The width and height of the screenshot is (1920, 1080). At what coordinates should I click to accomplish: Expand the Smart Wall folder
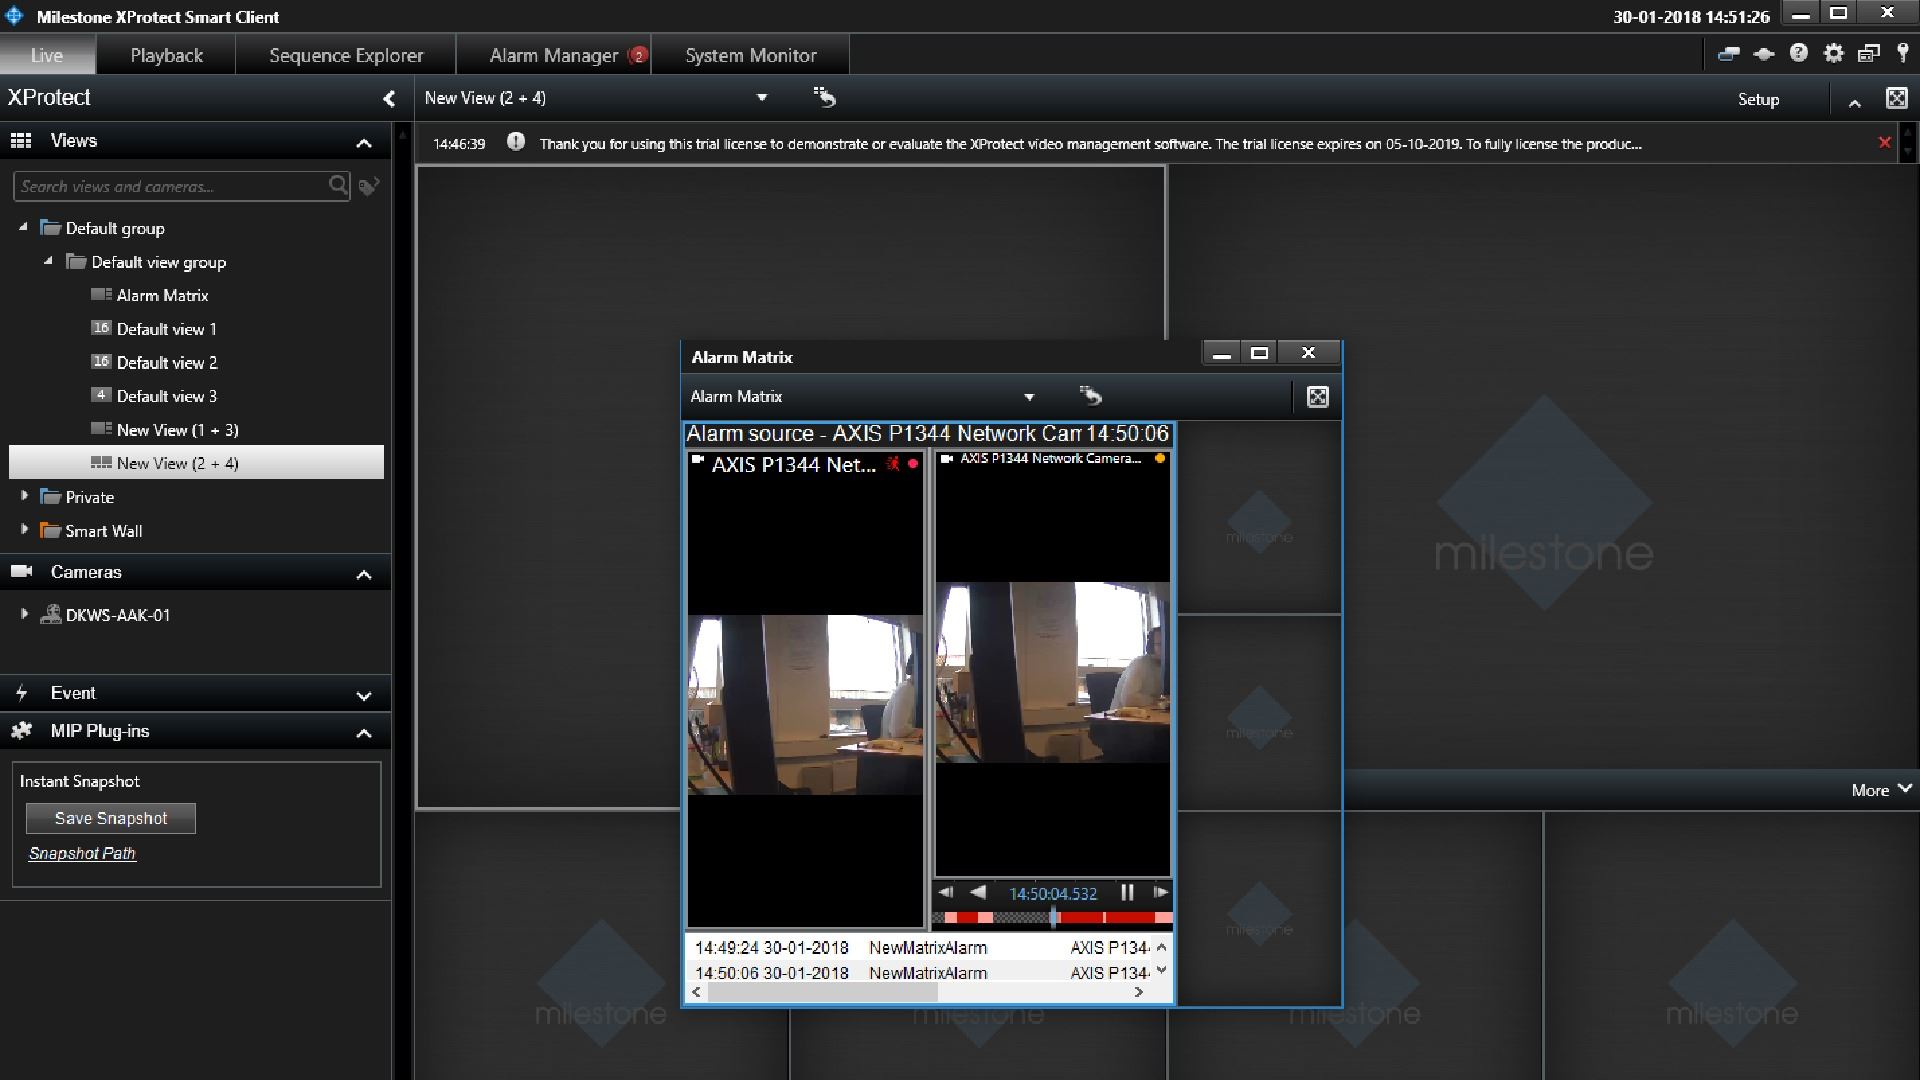[24, 530]
